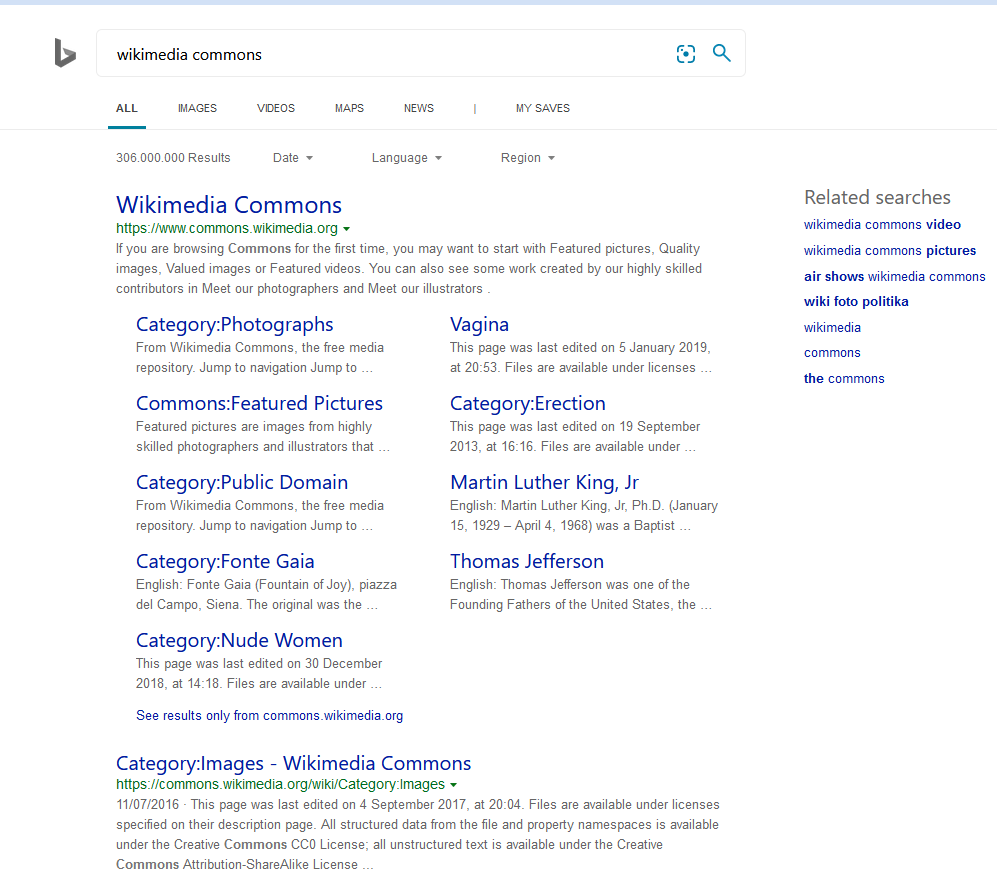Open Commons:Featured Pictures sublink

click(259, 403)
